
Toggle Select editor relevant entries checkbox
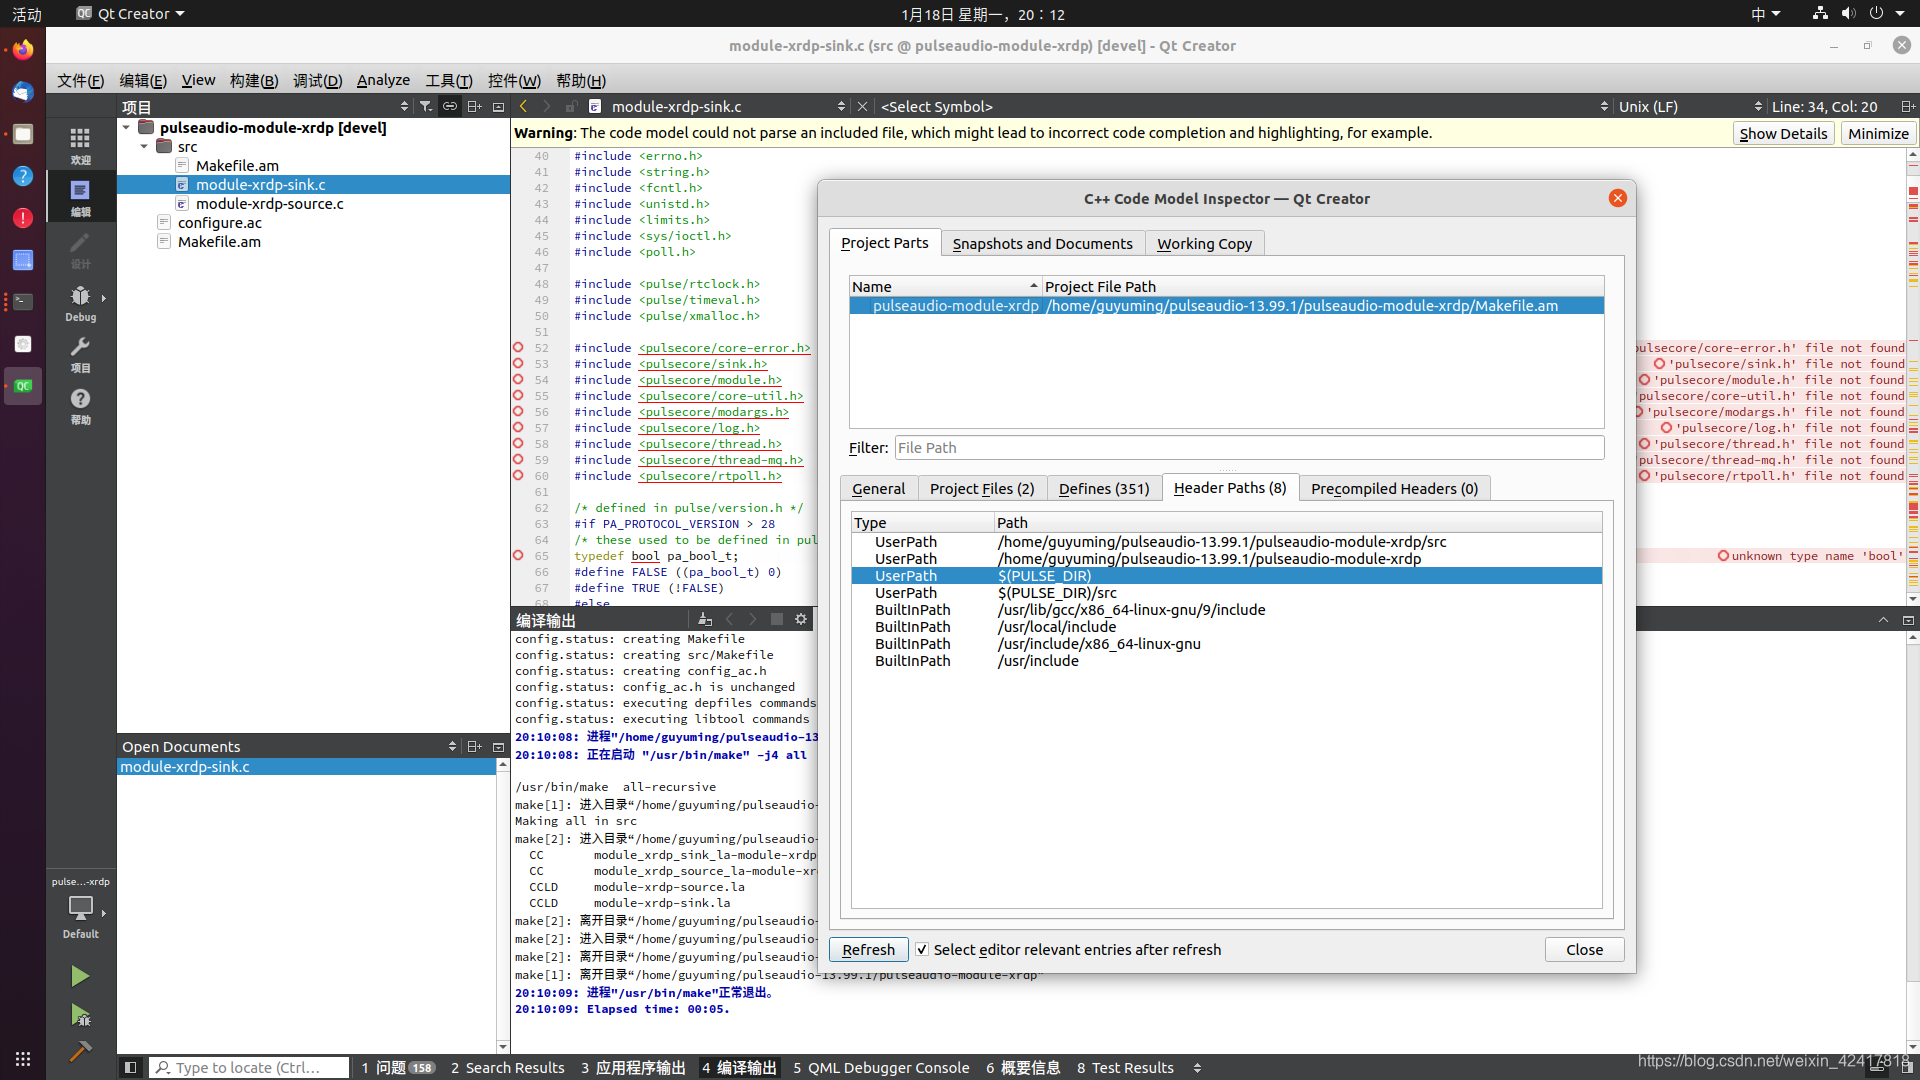[922, 950]
